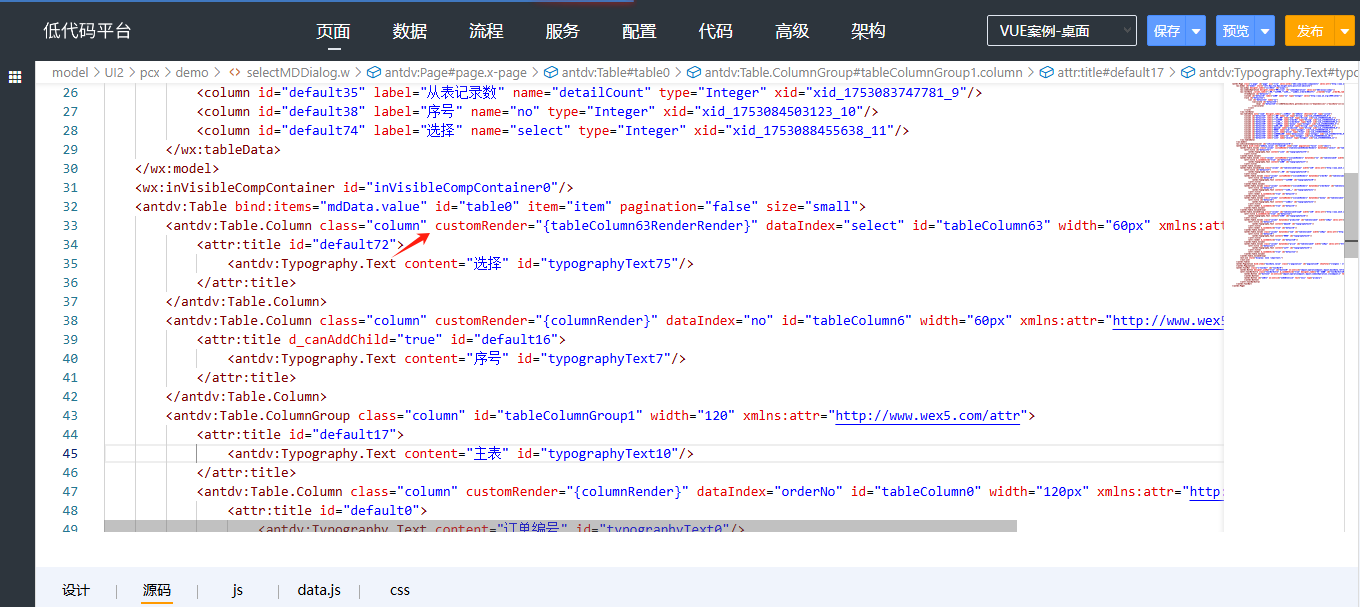Switch to the 源码 tab
The width and height of the screenshot is (1360, 607).
[157, 590]
